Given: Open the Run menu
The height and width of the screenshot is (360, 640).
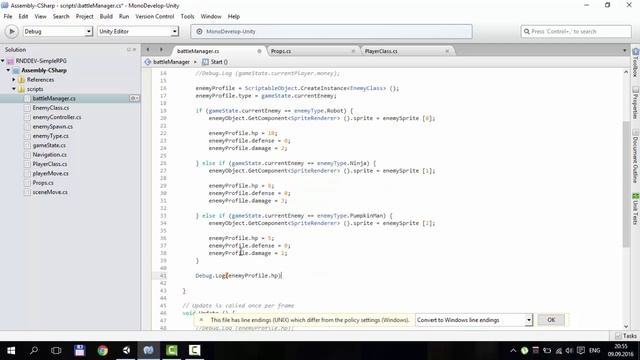Looking at the screenshot, I should (124, 16).
